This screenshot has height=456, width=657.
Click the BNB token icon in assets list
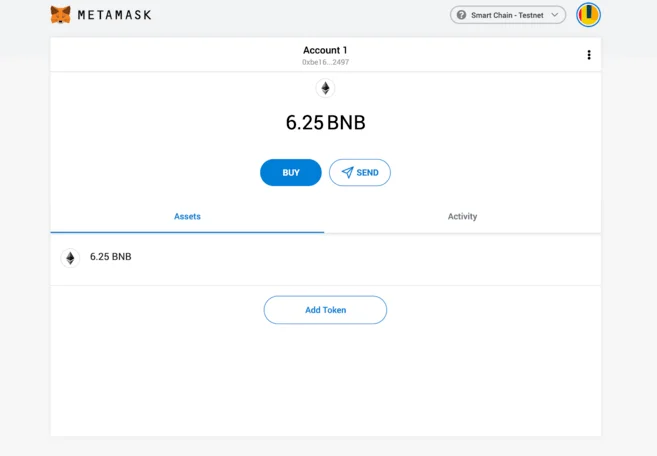(x=70, y=258)
